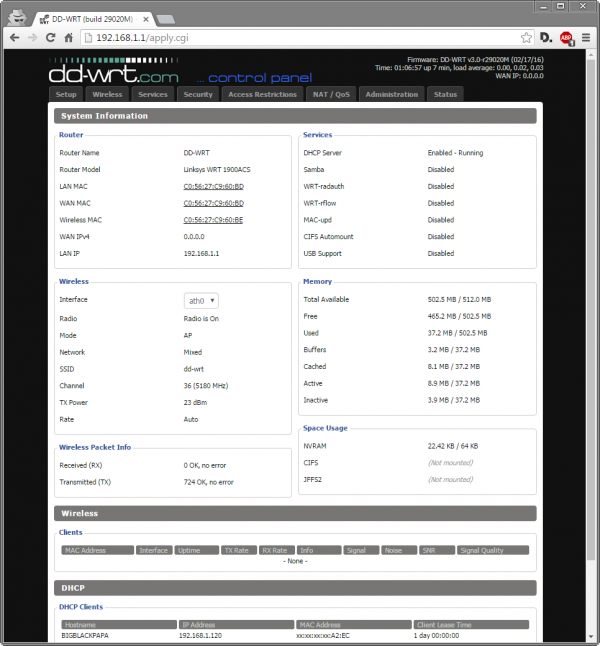Open the Adblock Plus extension icon
This screenshot has height=646, width=600.
pos(566,37)
